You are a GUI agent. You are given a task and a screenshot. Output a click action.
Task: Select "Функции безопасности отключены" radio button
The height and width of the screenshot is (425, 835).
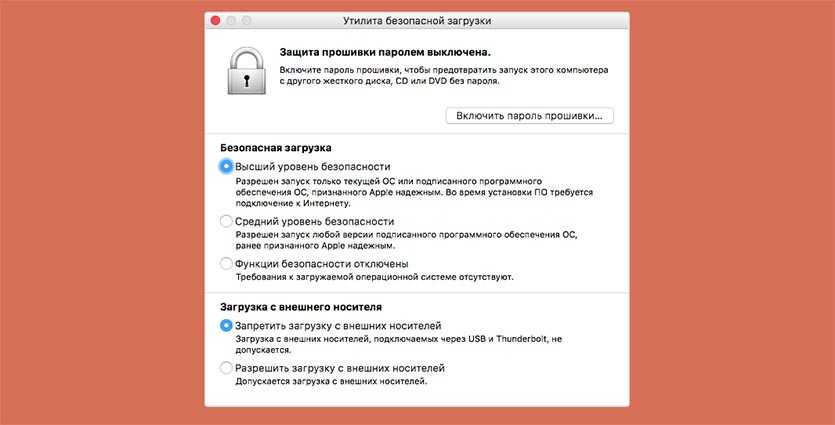click(226, 263)
